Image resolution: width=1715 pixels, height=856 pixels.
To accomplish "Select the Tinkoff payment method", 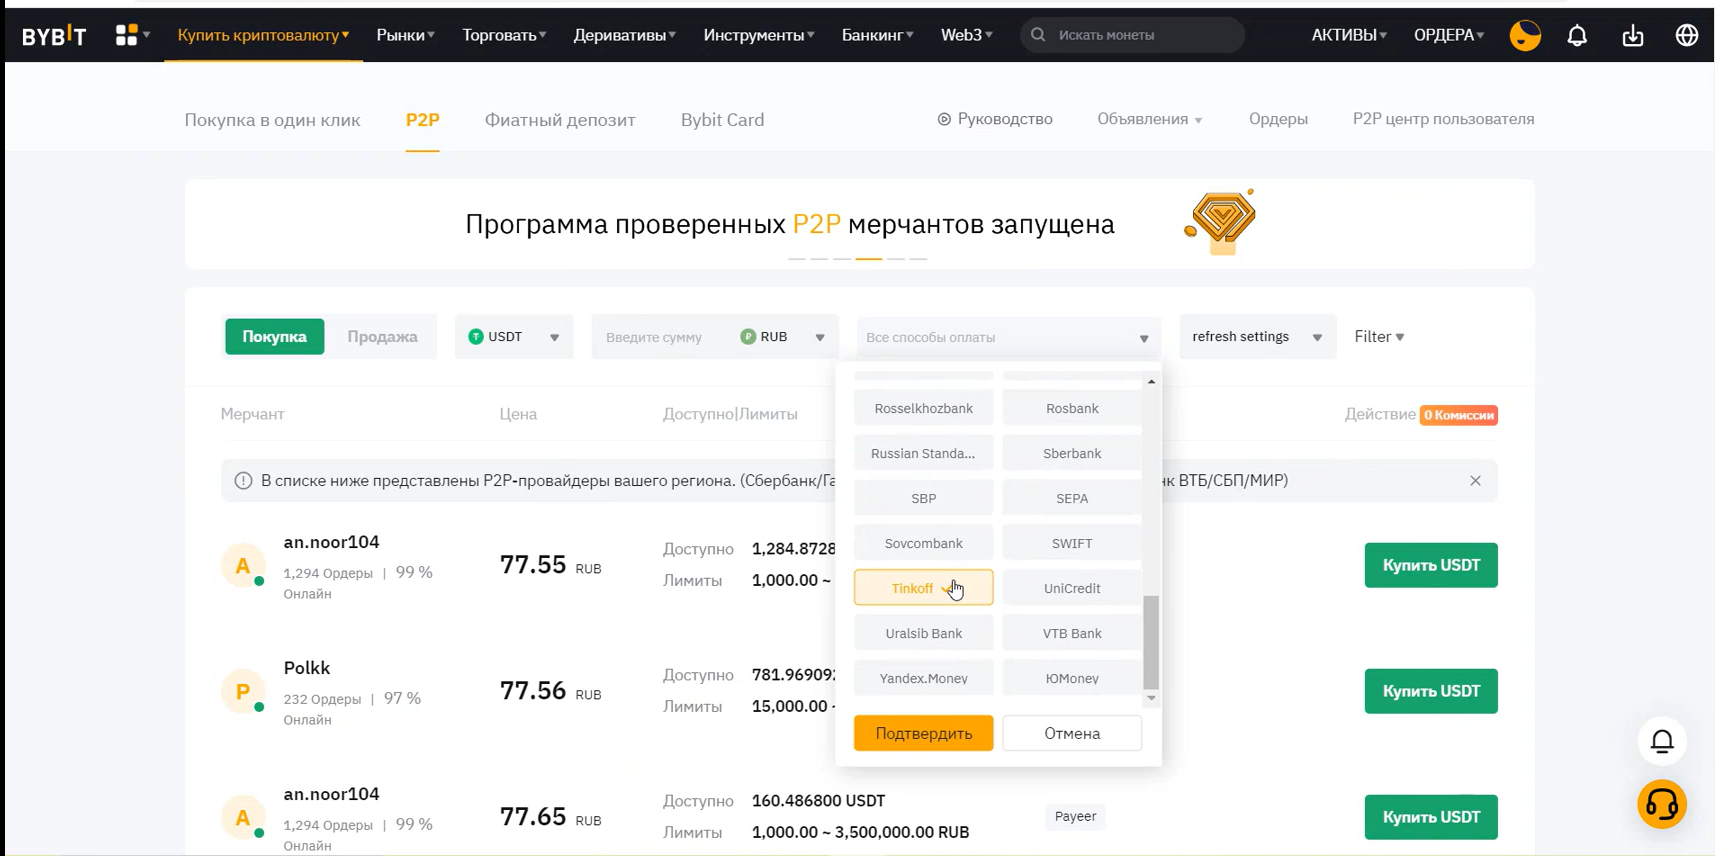I will [x=924, y=588].
